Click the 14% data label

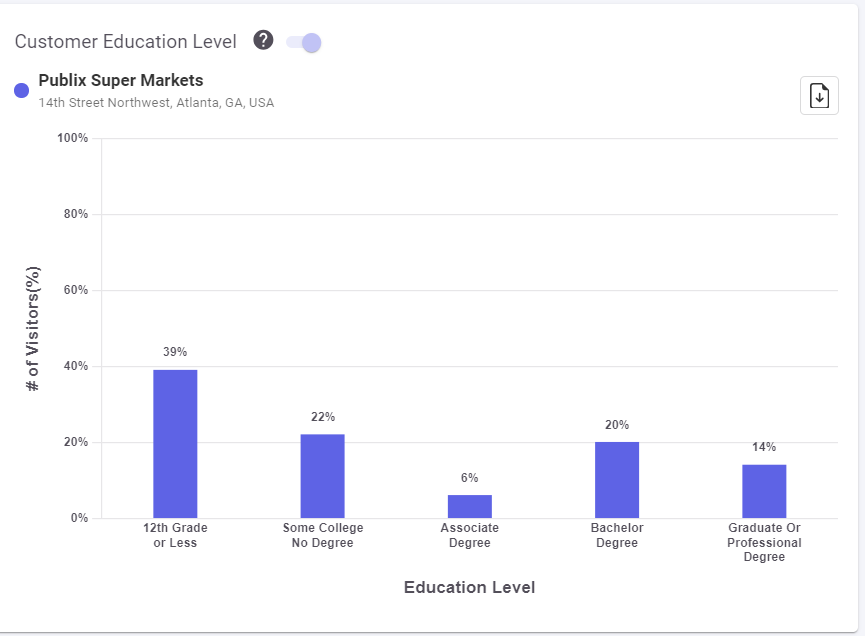[x=764, y=447]
